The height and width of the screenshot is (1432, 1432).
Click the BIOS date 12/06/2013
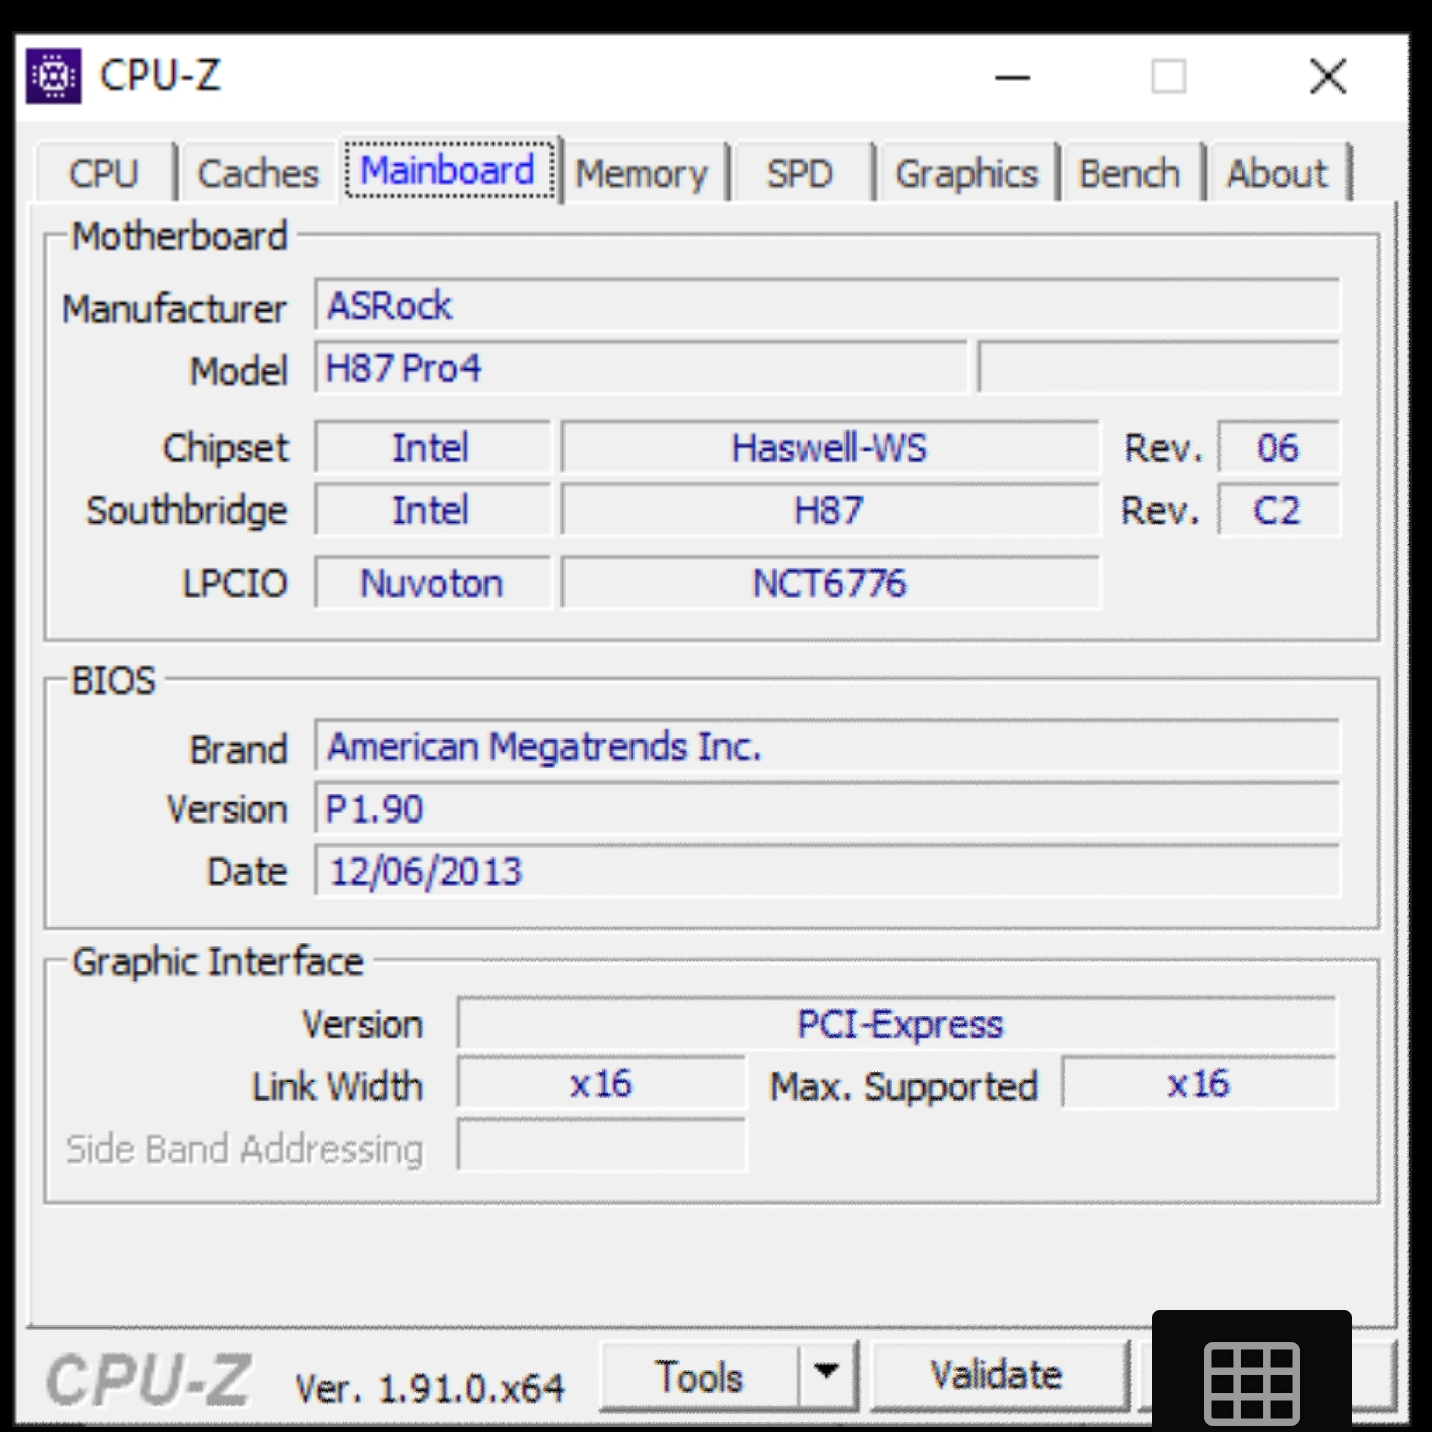827,871
